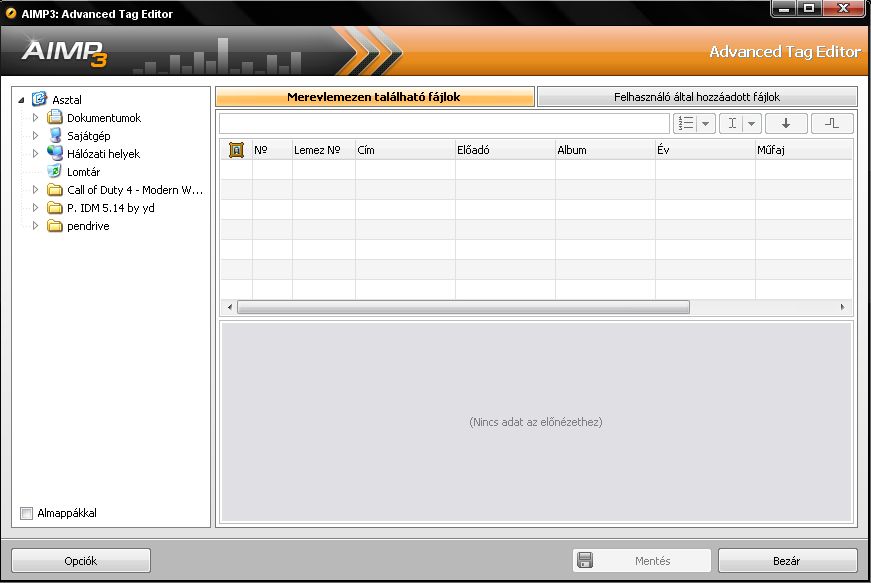Click the horizontal scrollbar of file table

click(x=463, y=307)
